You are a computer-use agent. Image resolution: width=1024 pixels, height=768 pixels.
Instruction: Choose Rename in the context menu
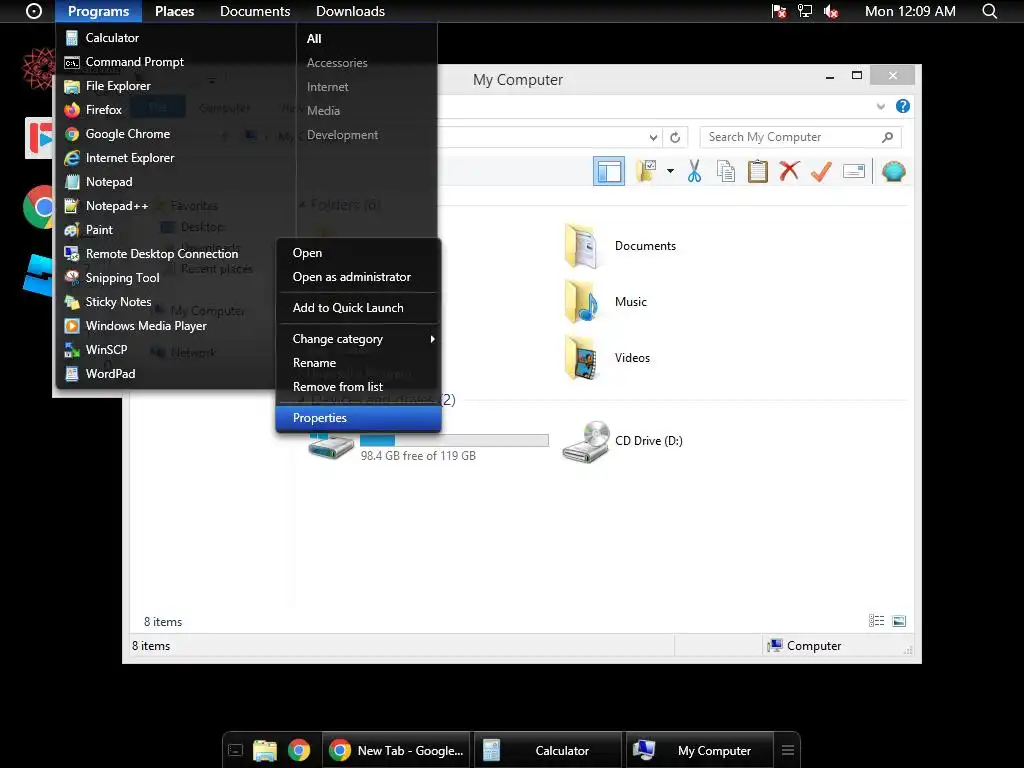pos(359,363)
